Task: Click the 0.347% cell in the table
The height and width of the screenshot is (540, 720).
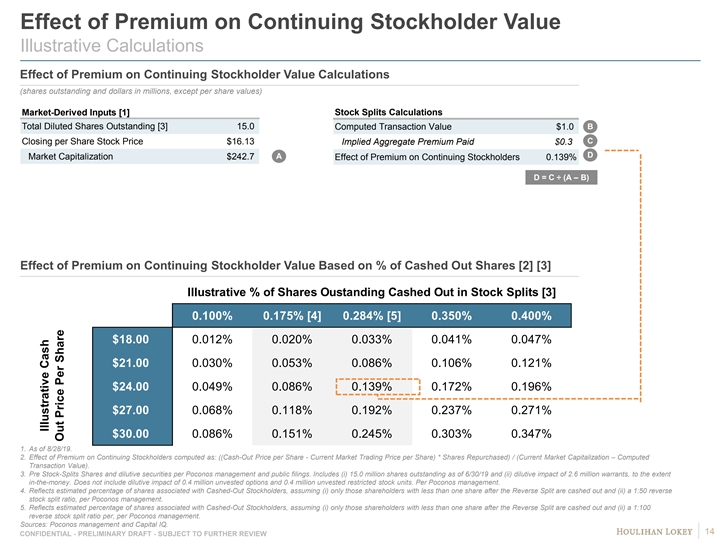Action: point(531,434)
